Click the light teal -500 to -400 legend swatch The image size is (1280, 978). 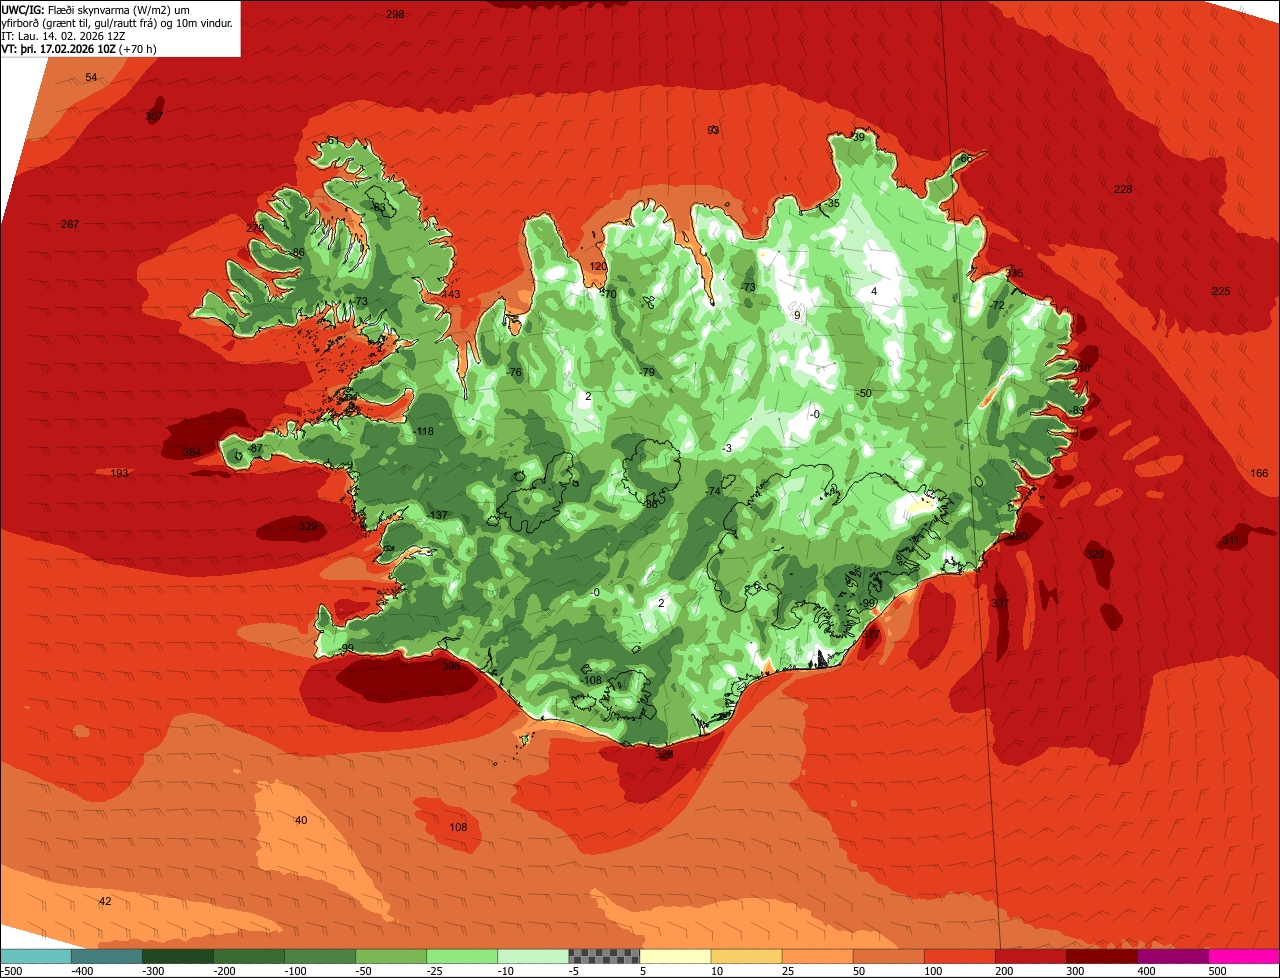click(x=36, y=956)
